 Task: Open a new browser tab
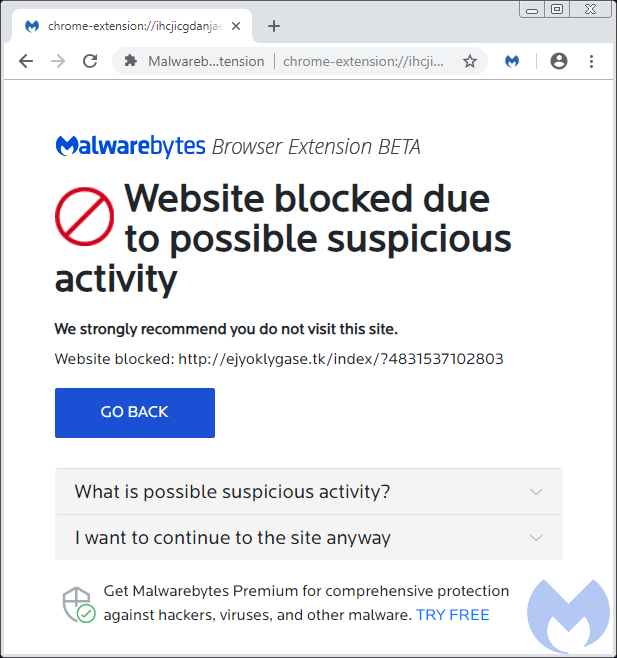click(274, 26)
